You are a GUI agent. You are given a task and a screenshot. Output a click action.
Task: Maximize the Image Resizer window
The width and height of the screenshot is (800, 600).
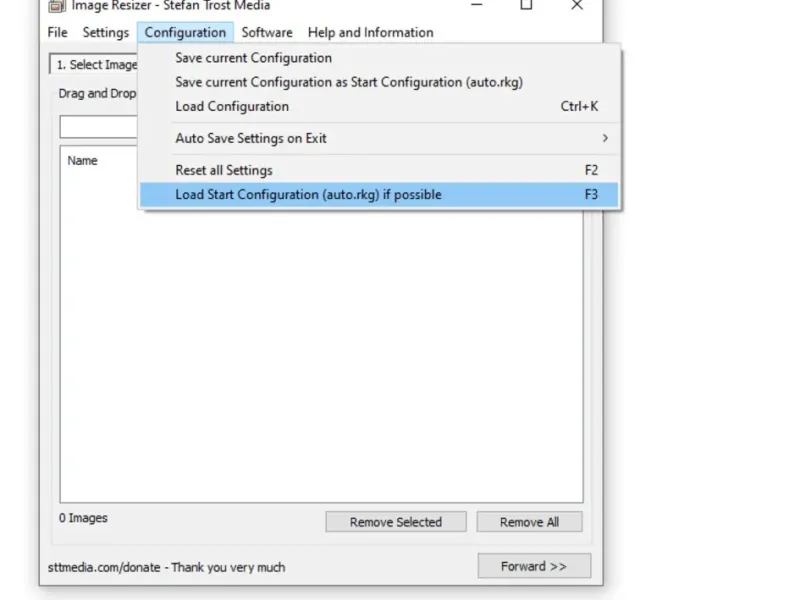pyautogui.click(x=526, y=5)
